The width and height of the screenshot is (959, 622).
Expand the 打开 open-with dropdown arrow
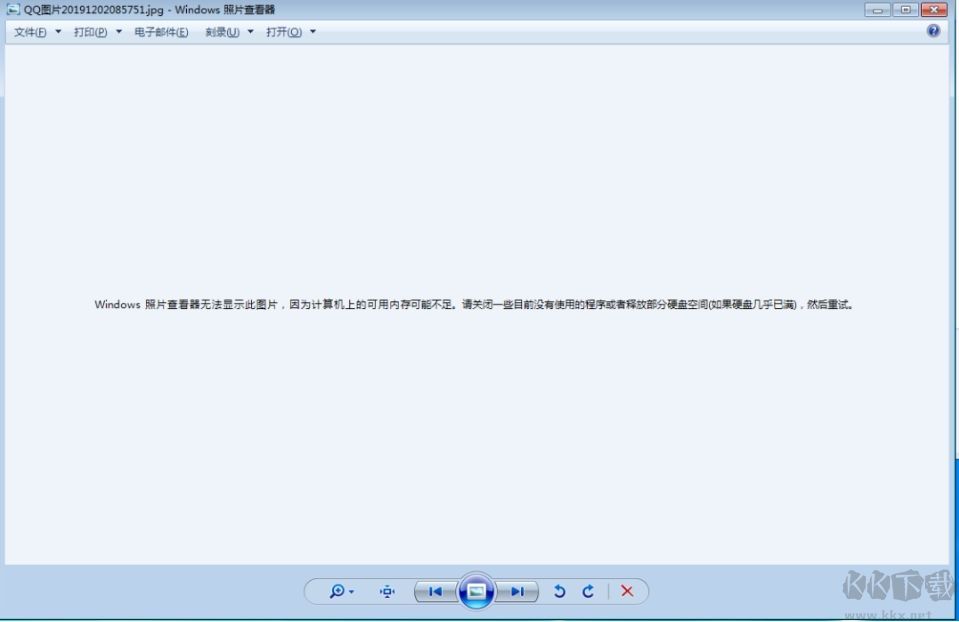(312, 31)
